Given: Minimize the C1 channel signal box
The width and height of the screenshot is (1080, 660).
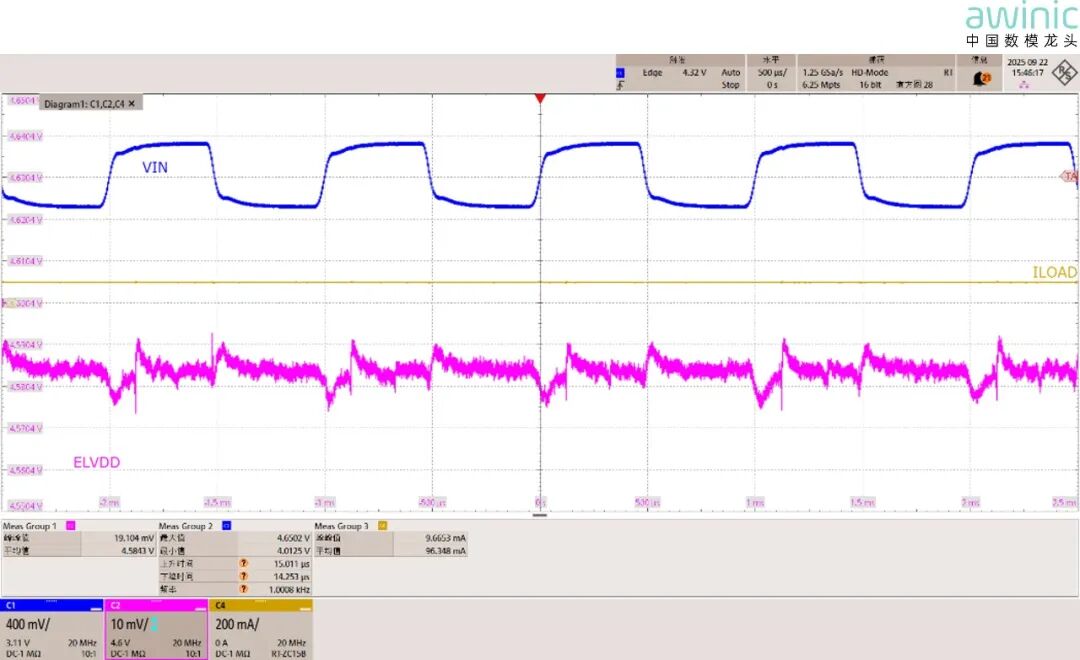Looking at the screenshot, I should (x=95, y=608).
